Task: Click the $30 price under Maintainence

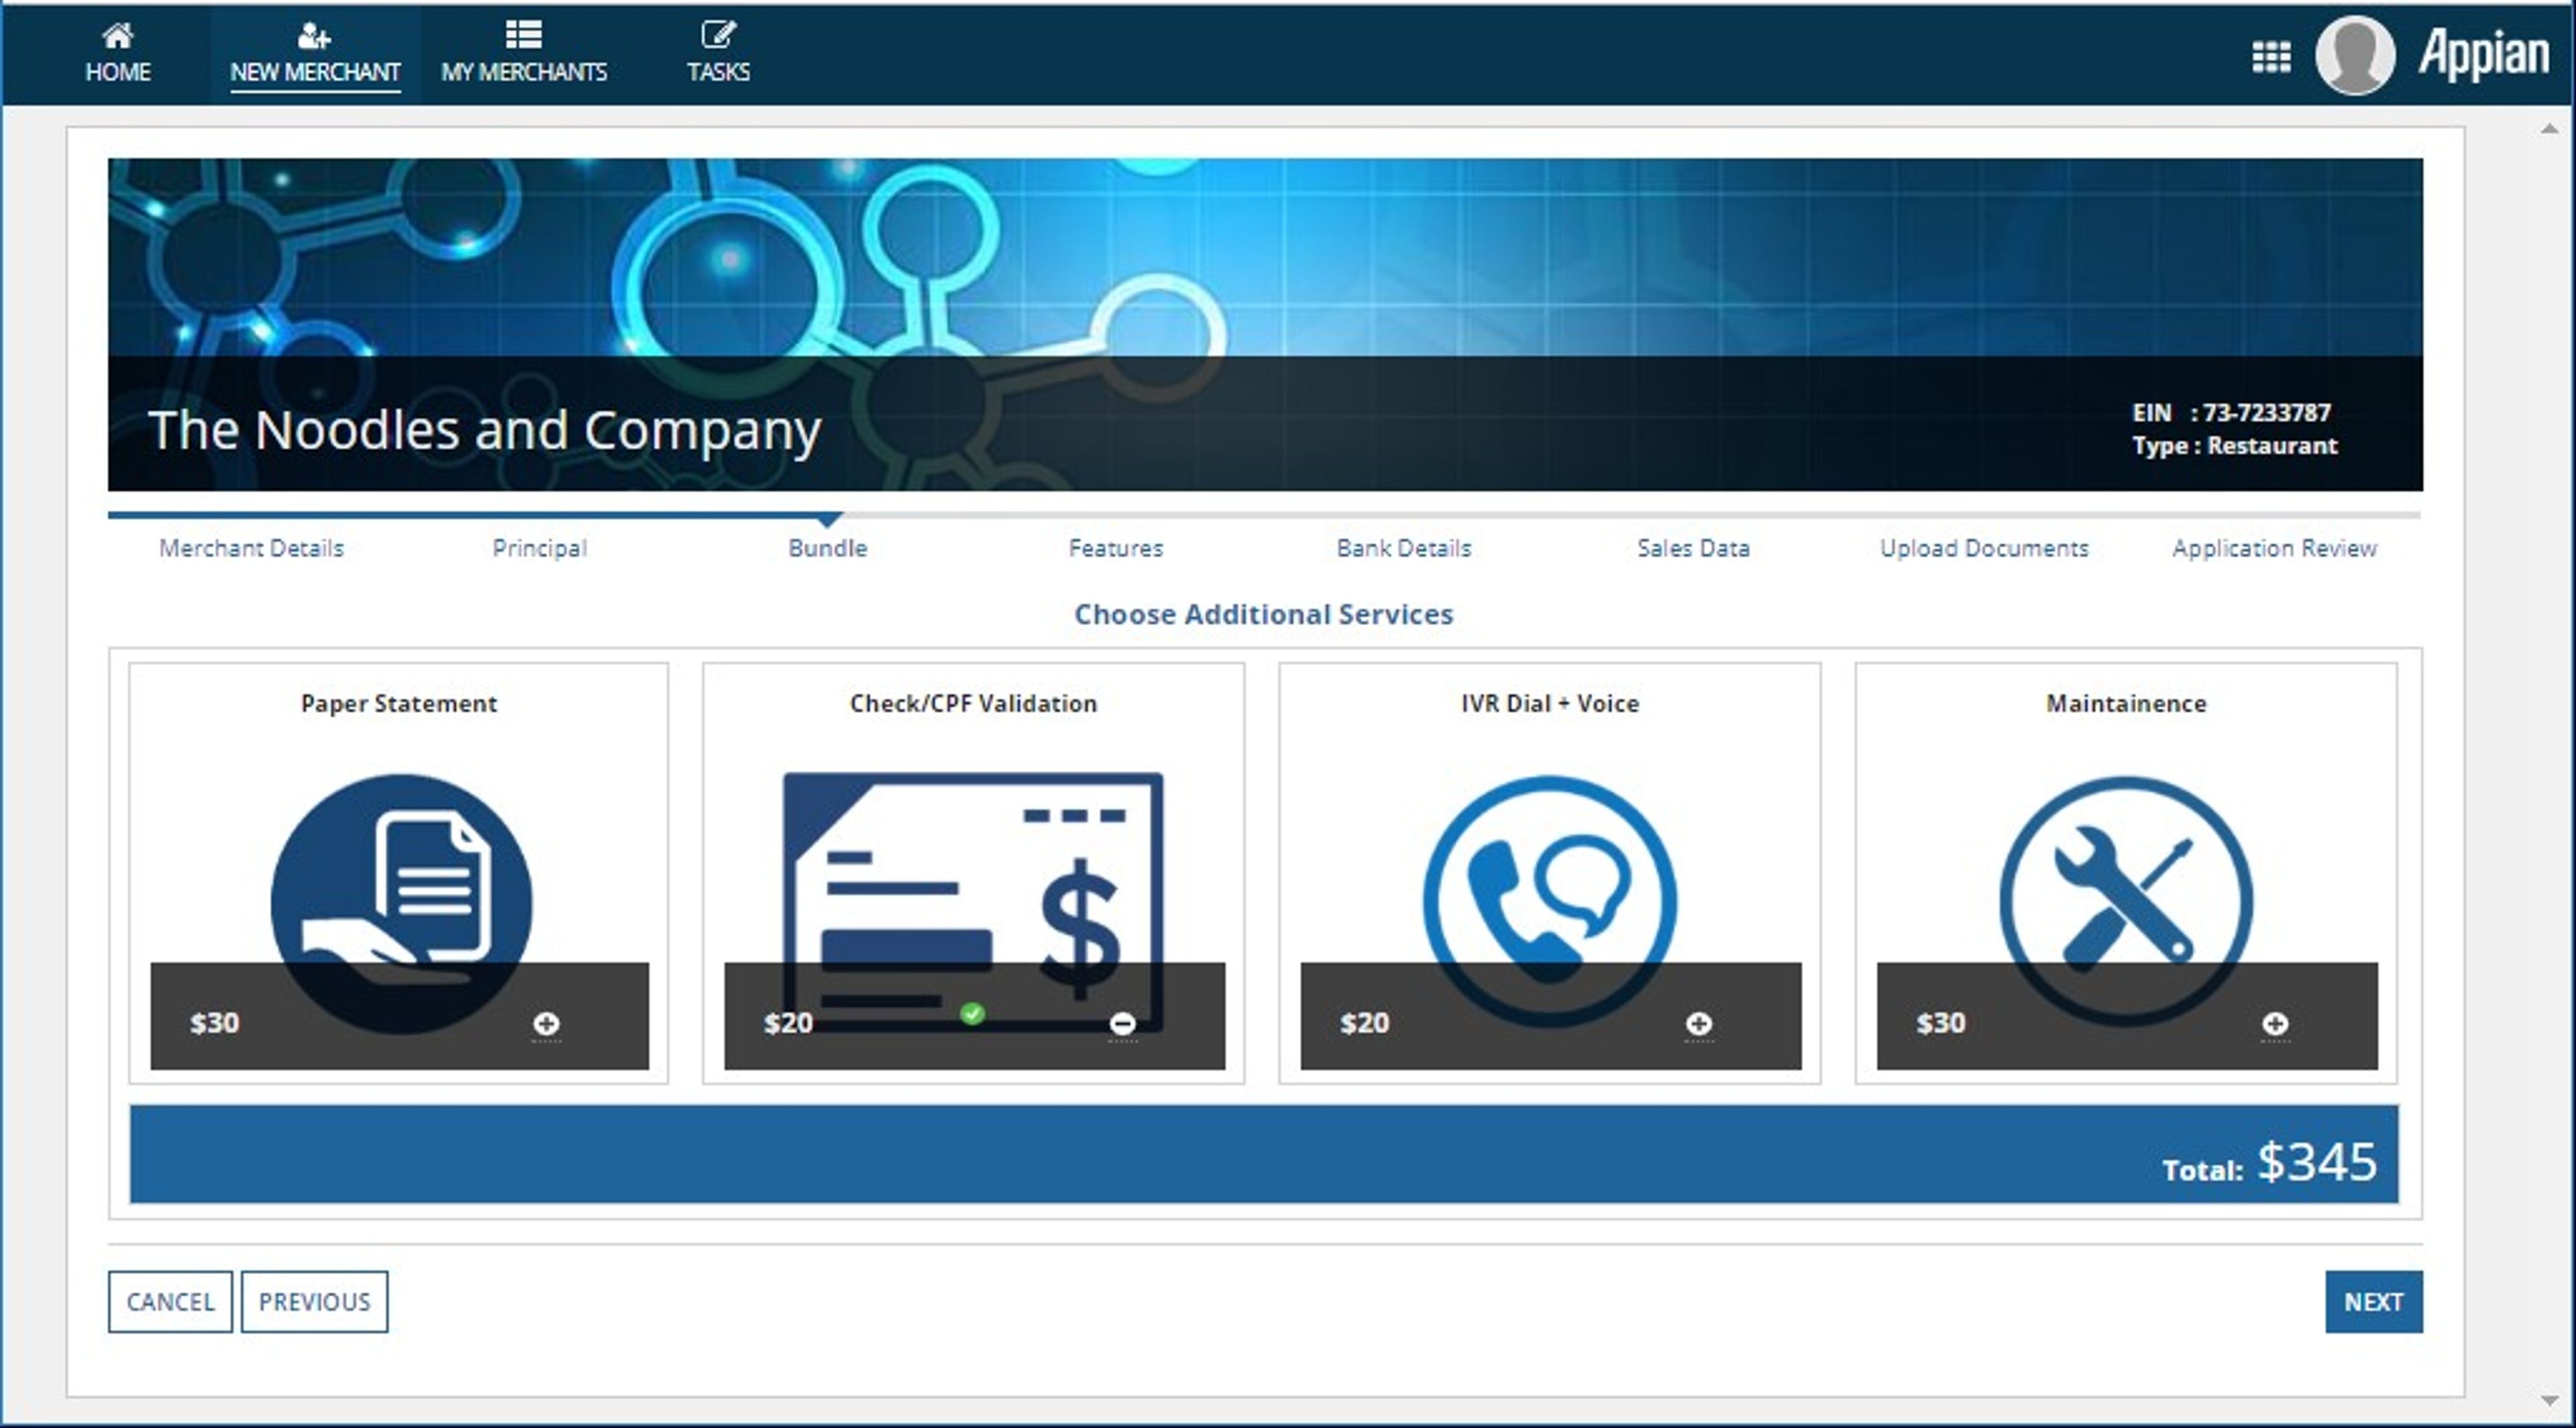Action: pos(1941,1023)
